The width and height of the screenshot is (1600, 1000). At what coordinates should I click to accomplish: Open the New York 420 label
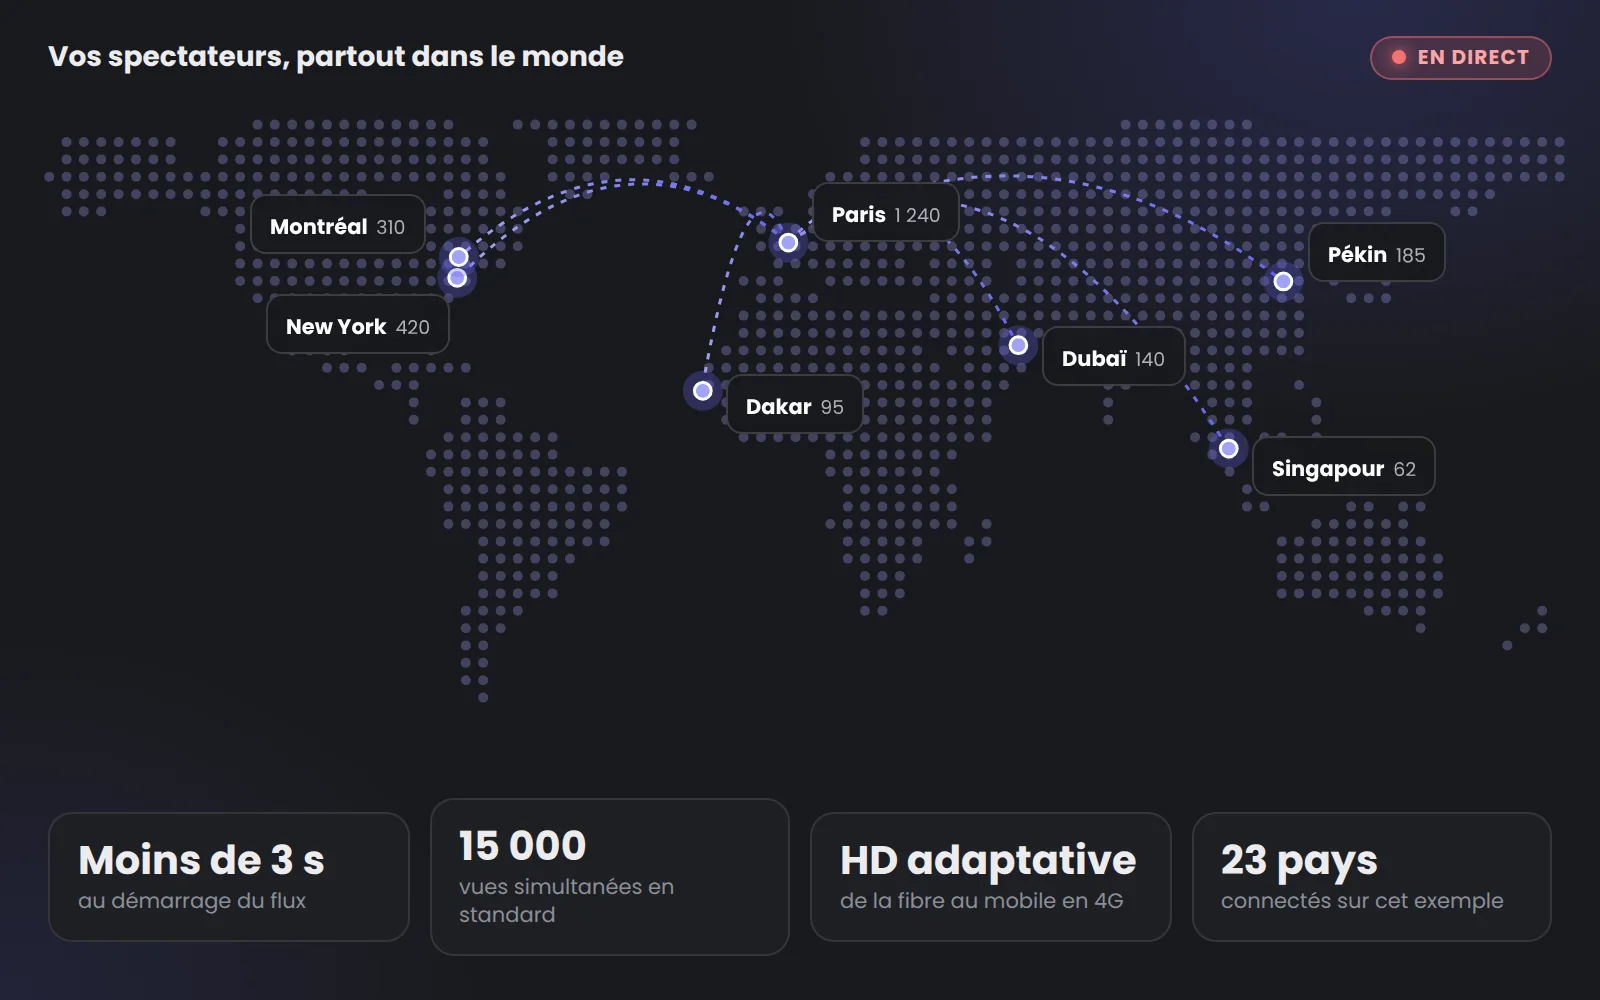(358, 325)
